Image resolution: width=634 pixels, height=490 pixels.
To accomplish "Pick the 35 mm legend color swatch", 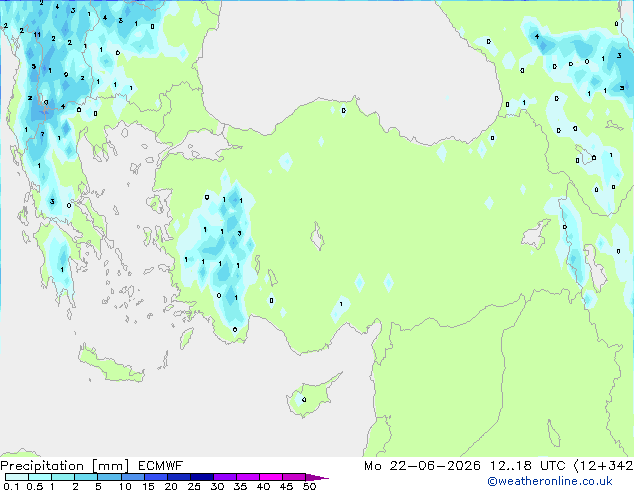I will pos(248,477).
